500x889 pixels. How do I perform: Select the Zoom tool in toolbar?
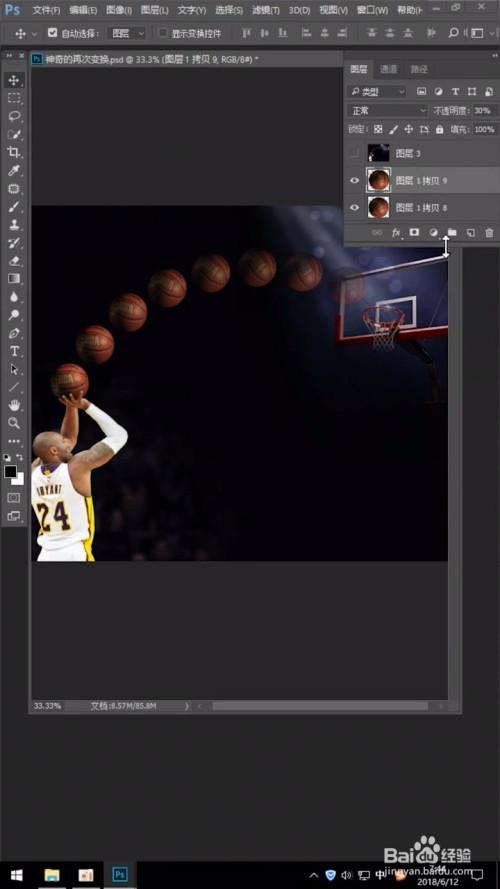tap(14, 423)
